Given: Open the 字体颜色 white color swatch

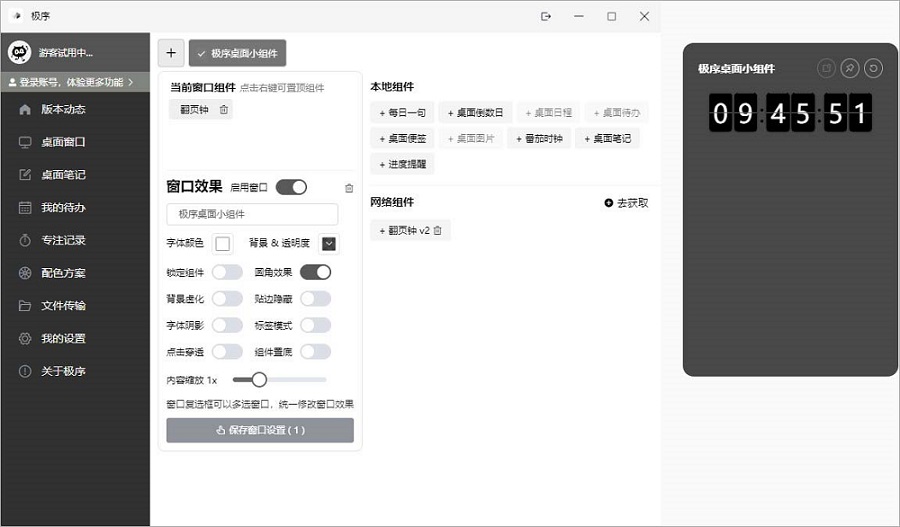Looking at the screenshot, I should [x=223, y=244].
